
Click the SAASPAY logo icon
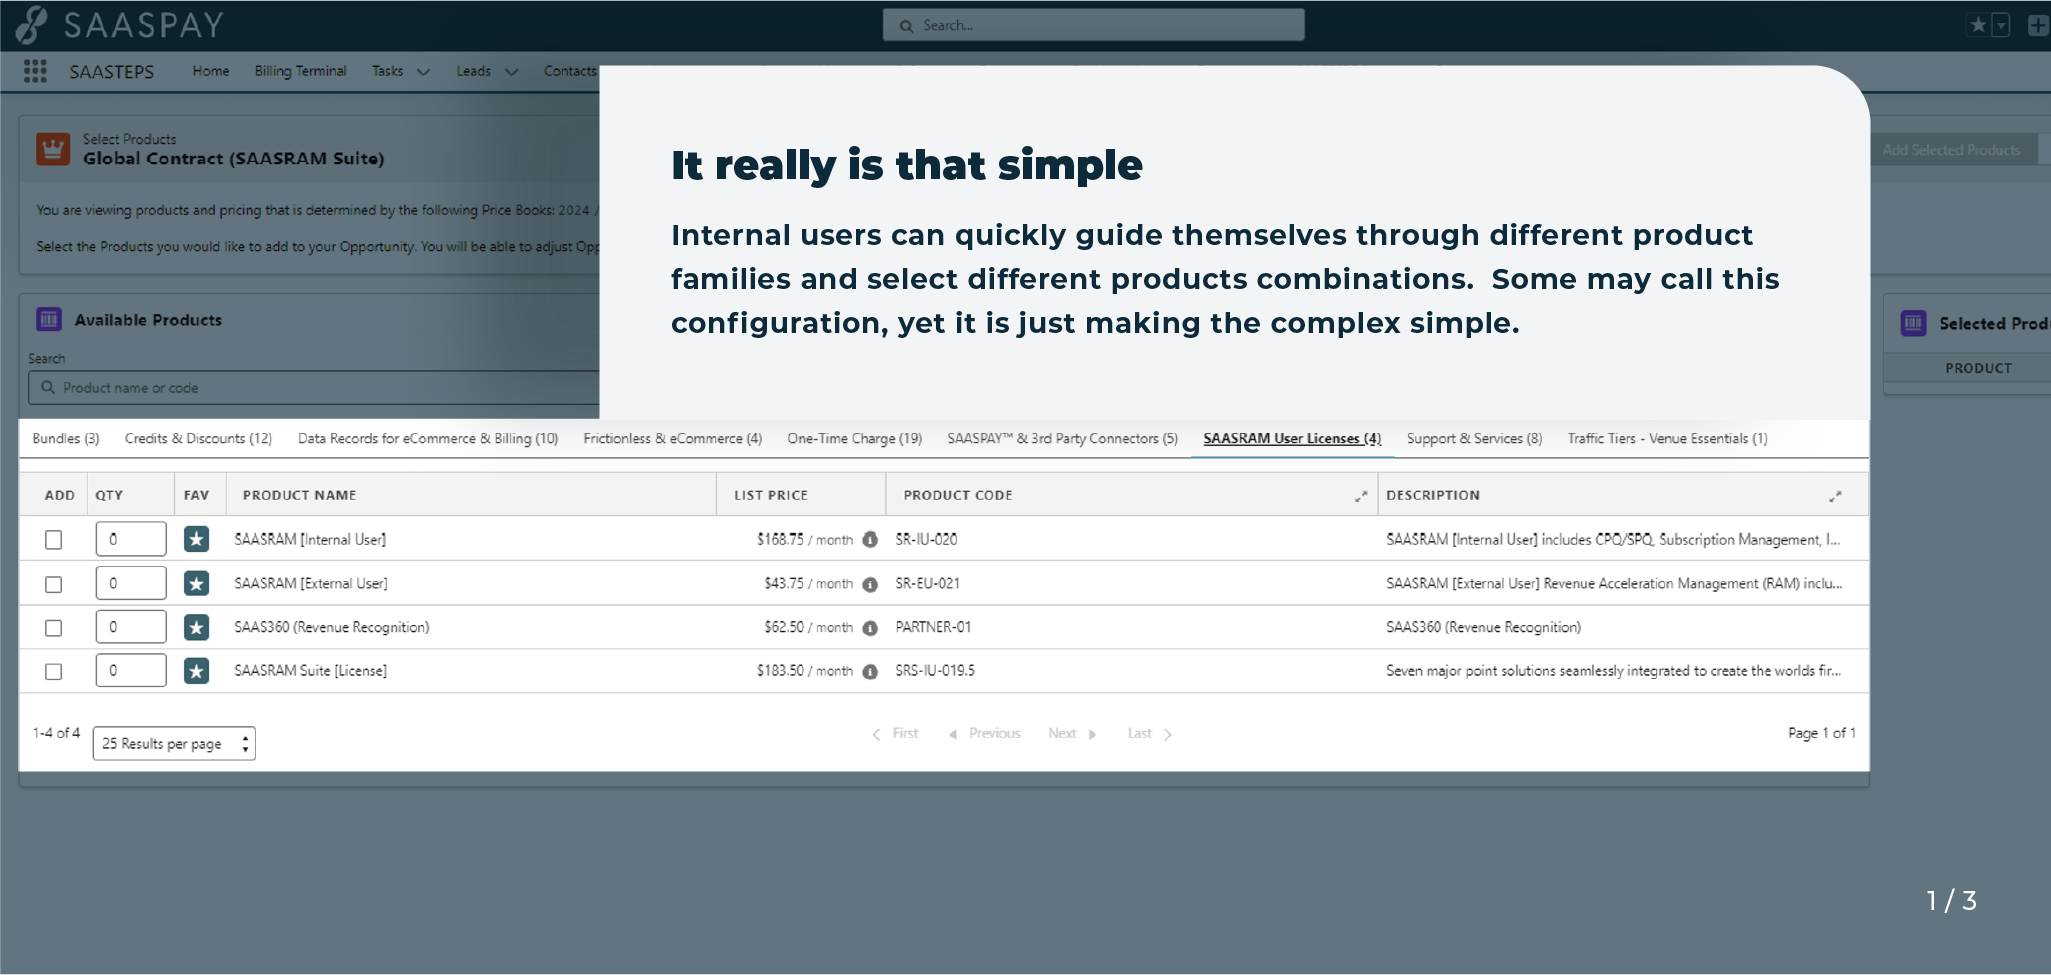click(x=31, y=25)
